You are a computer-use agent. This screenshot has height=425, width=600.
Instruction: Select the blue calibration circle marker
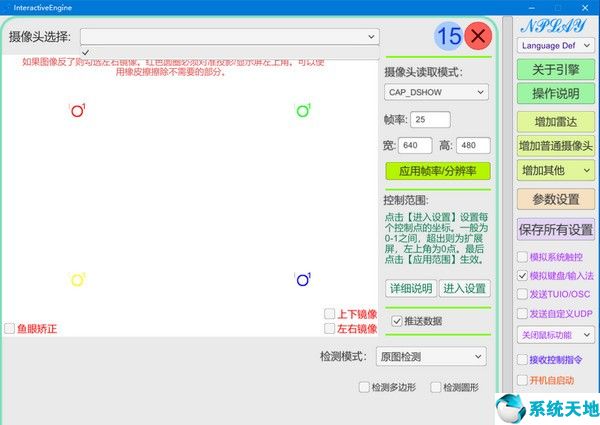coord(303,280)
